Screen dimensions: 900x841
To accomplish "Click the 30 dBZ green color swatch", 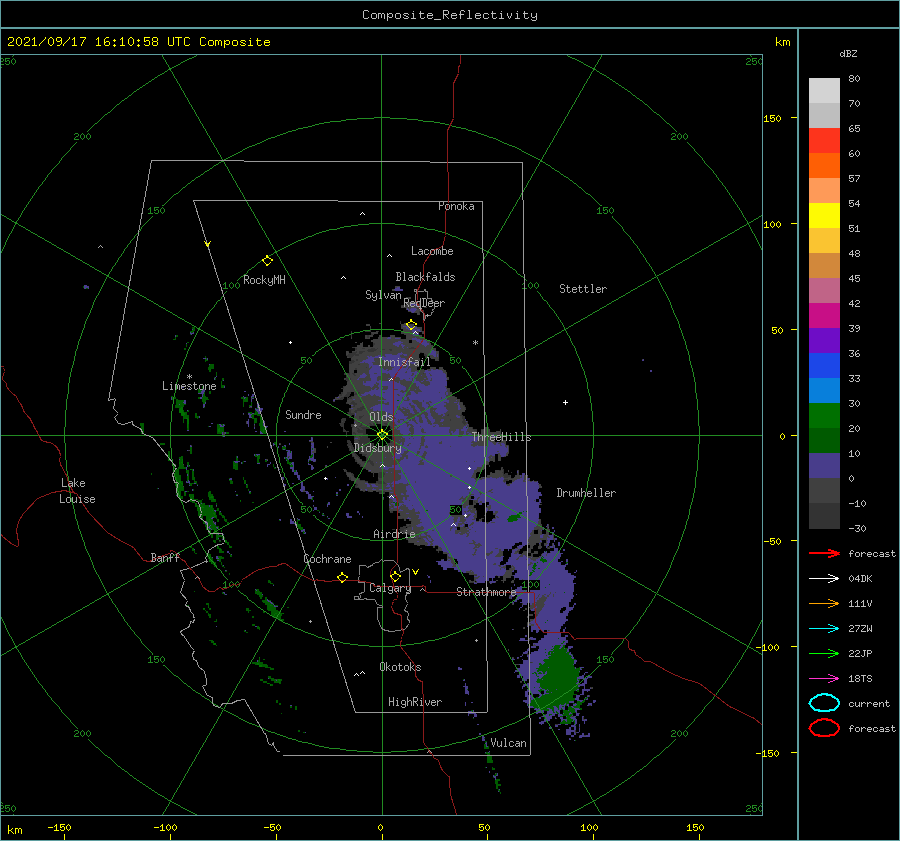I will click(824, 415).
